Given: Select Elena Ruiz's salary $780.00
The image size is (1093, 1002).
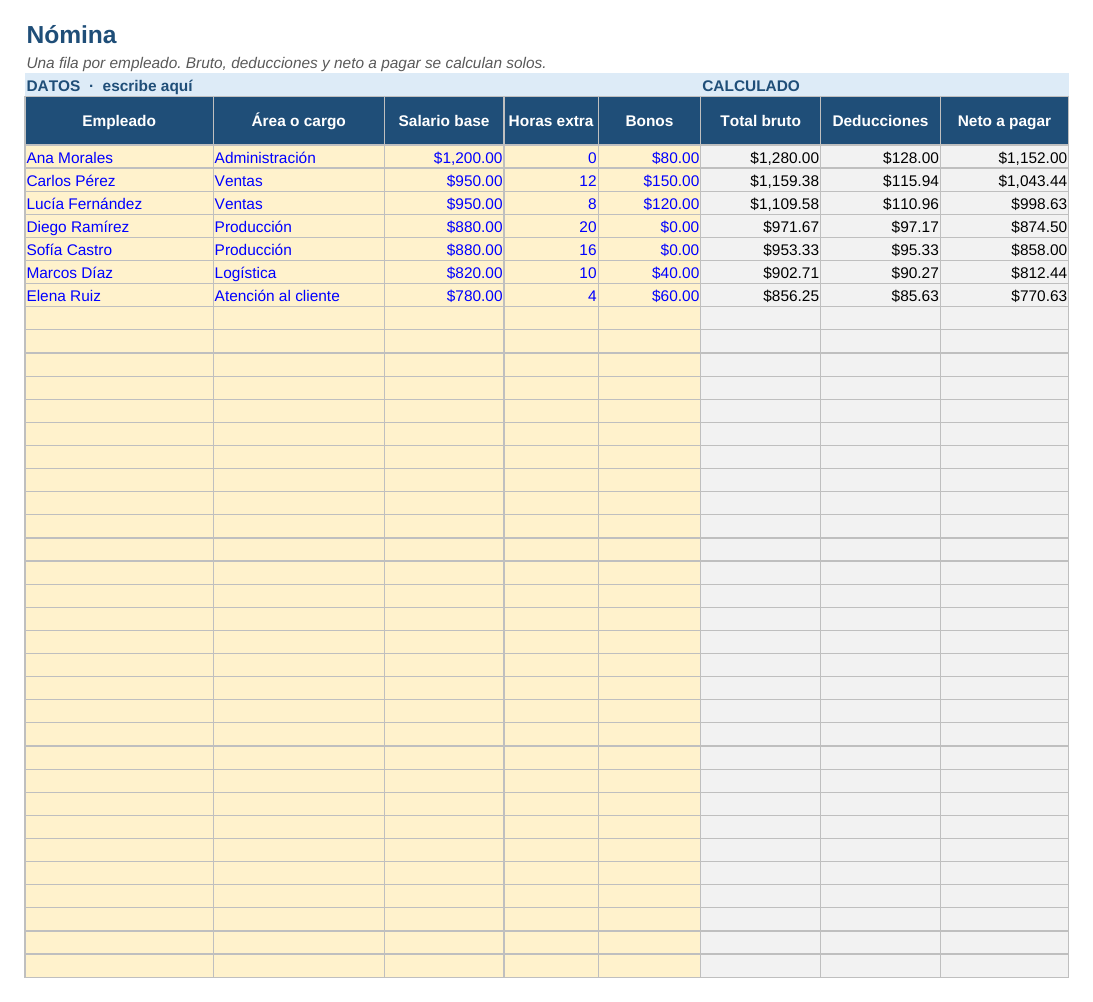Looking at the screenshot, I should (444, 296).
